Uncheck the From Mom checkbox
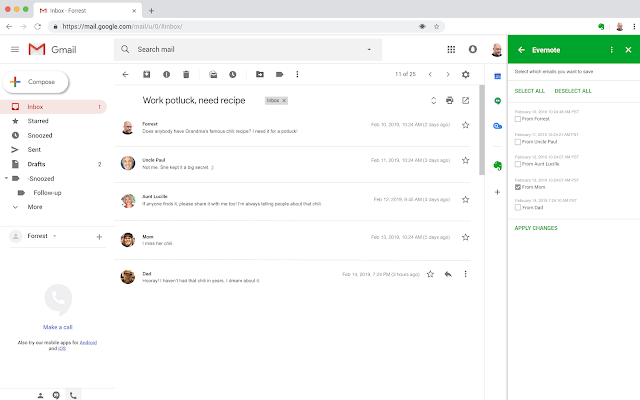 point(518,187)
